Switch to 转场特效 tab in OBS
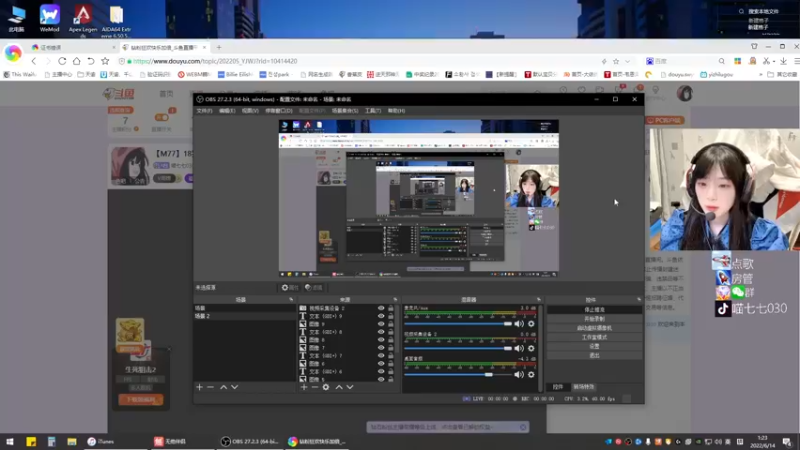Viewport: 800px width, 450px height. [584, 387]
